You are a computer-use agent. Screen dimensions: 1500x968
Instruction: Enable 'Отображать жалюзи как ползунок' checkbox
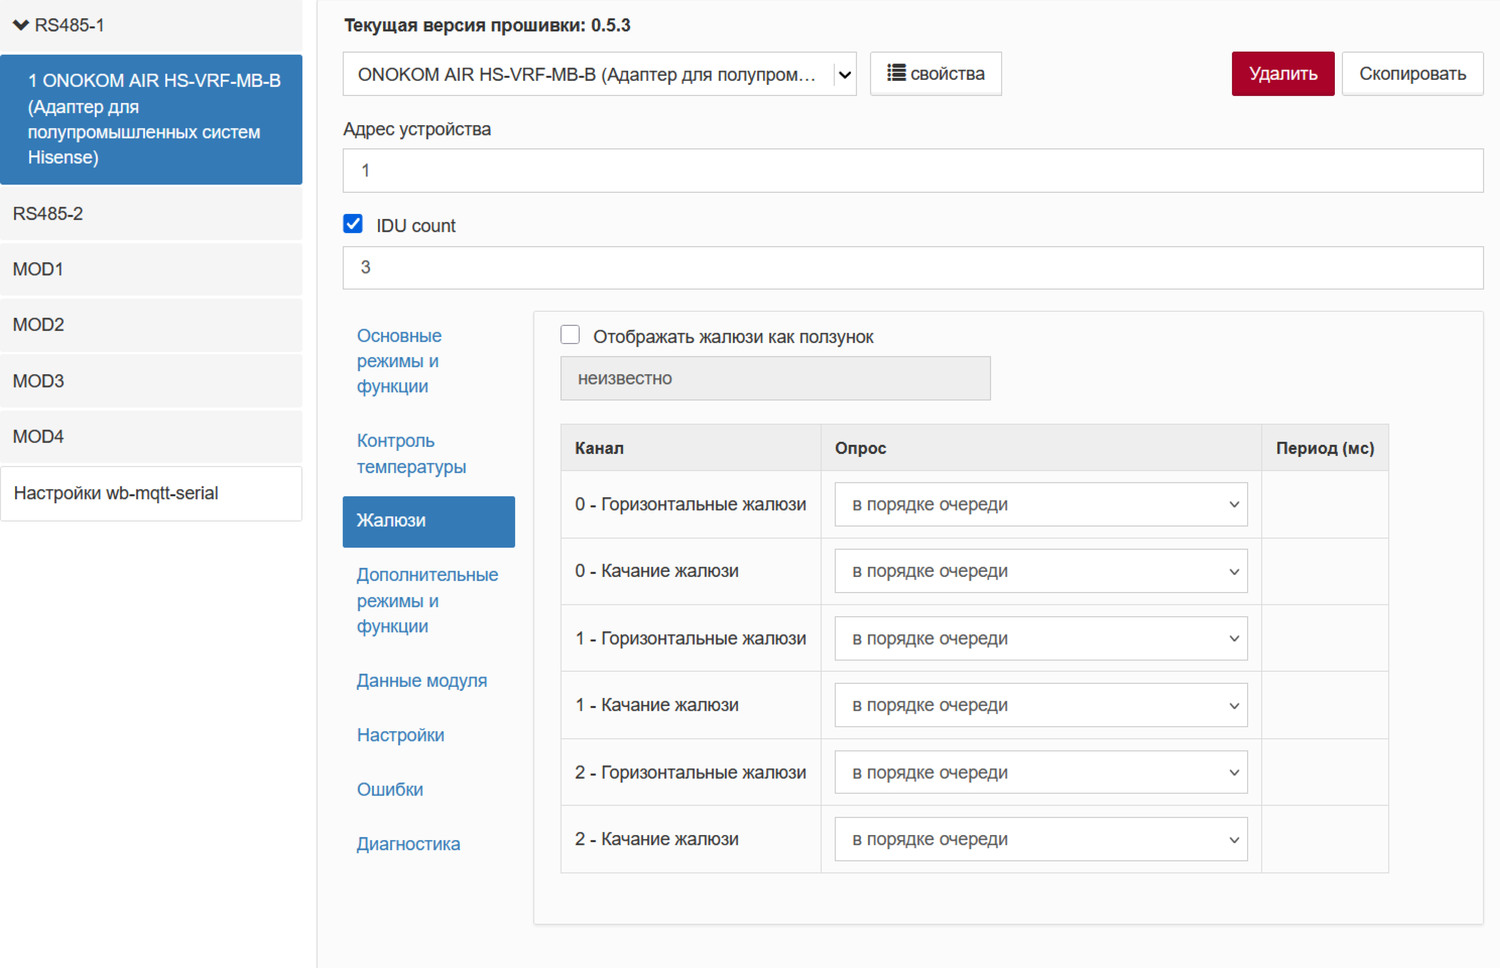pyautogui.click(x=570, y=335)
